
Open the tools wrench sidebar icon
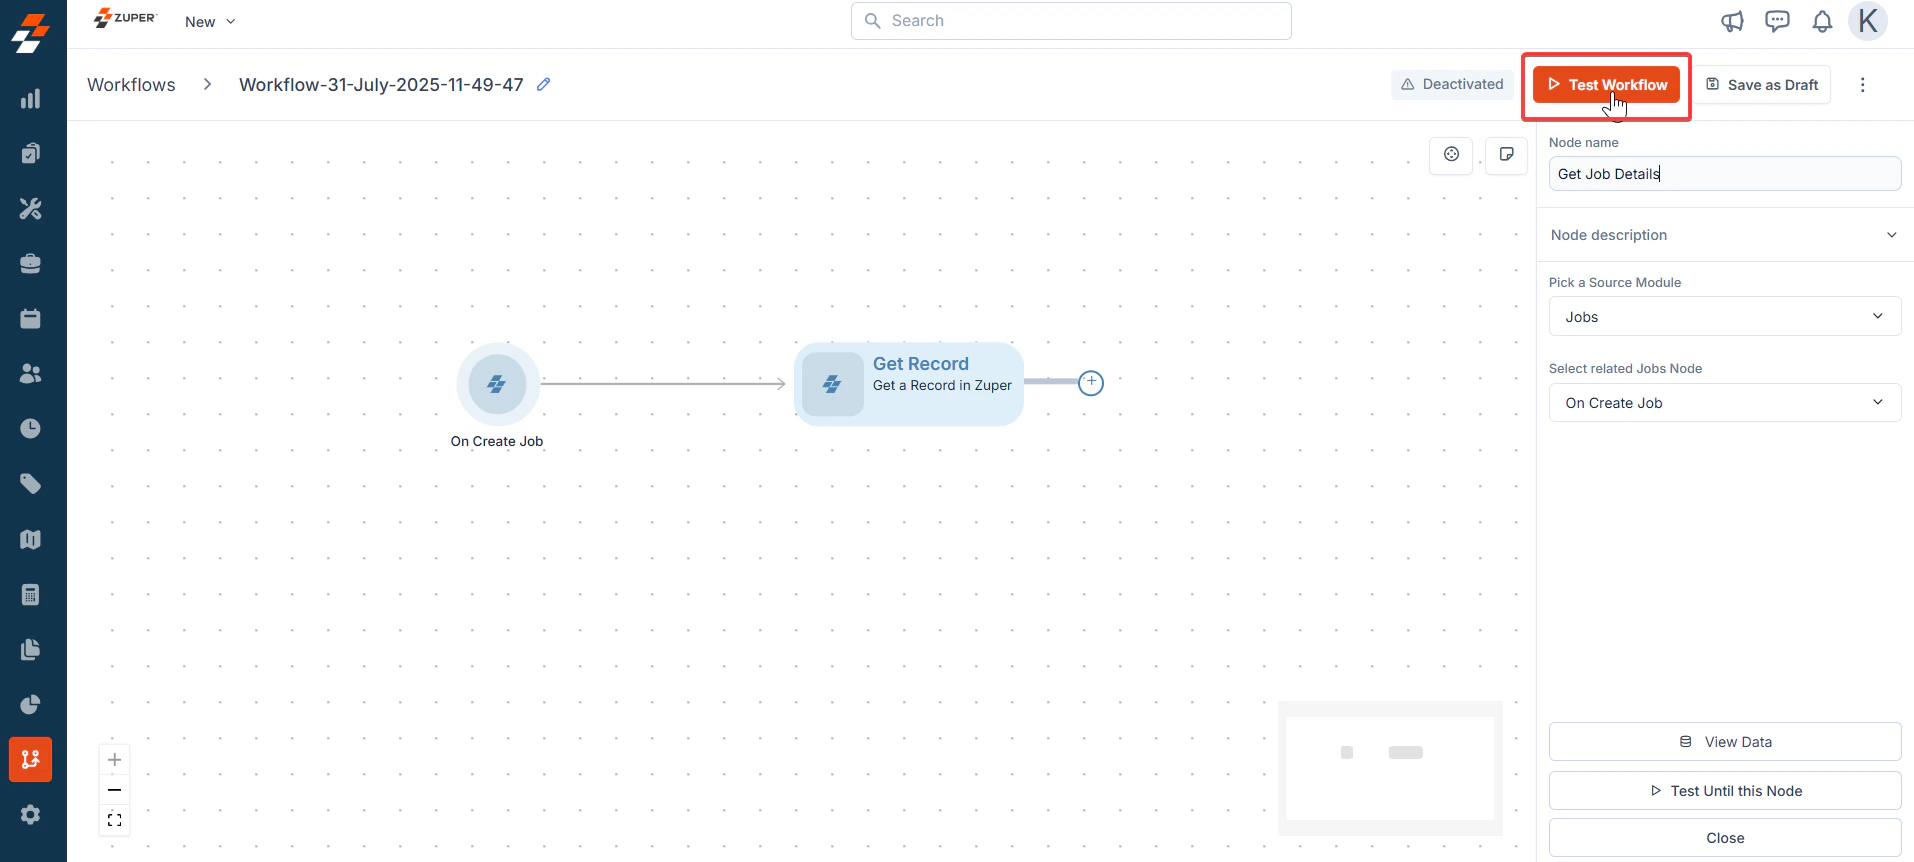coord(31,209)
